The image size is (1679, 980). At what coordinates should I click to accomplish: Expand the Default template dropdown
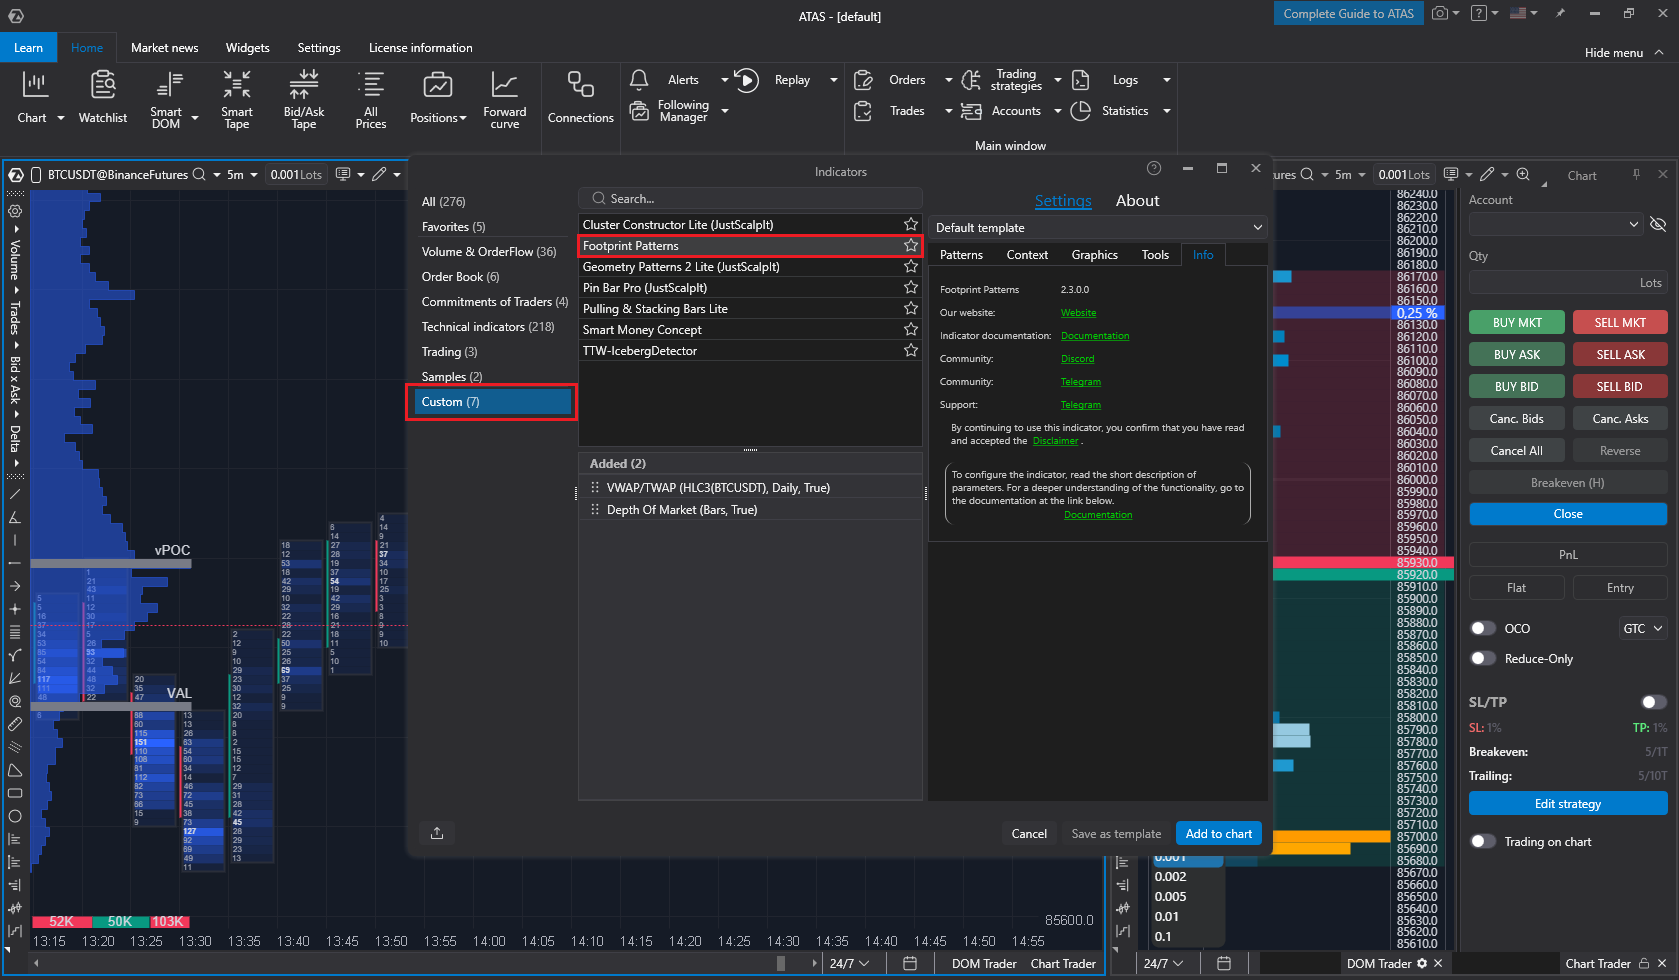click(1097, 228)
